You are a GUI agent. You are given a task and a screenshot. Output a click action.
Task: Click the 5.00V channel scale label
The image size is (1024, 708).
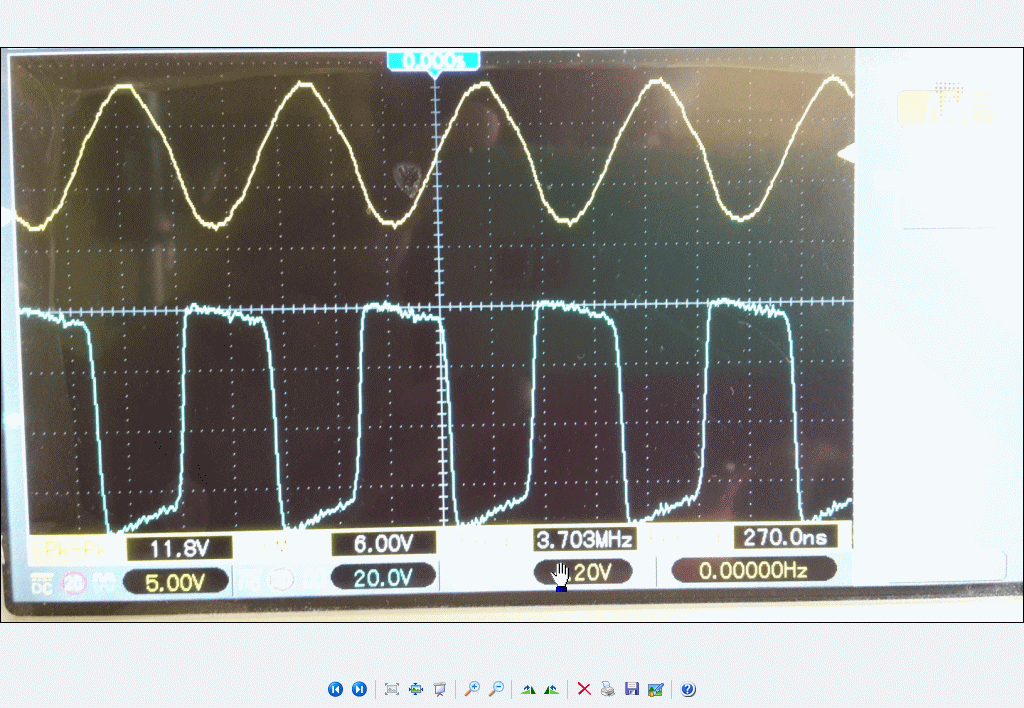click(175, 580)
